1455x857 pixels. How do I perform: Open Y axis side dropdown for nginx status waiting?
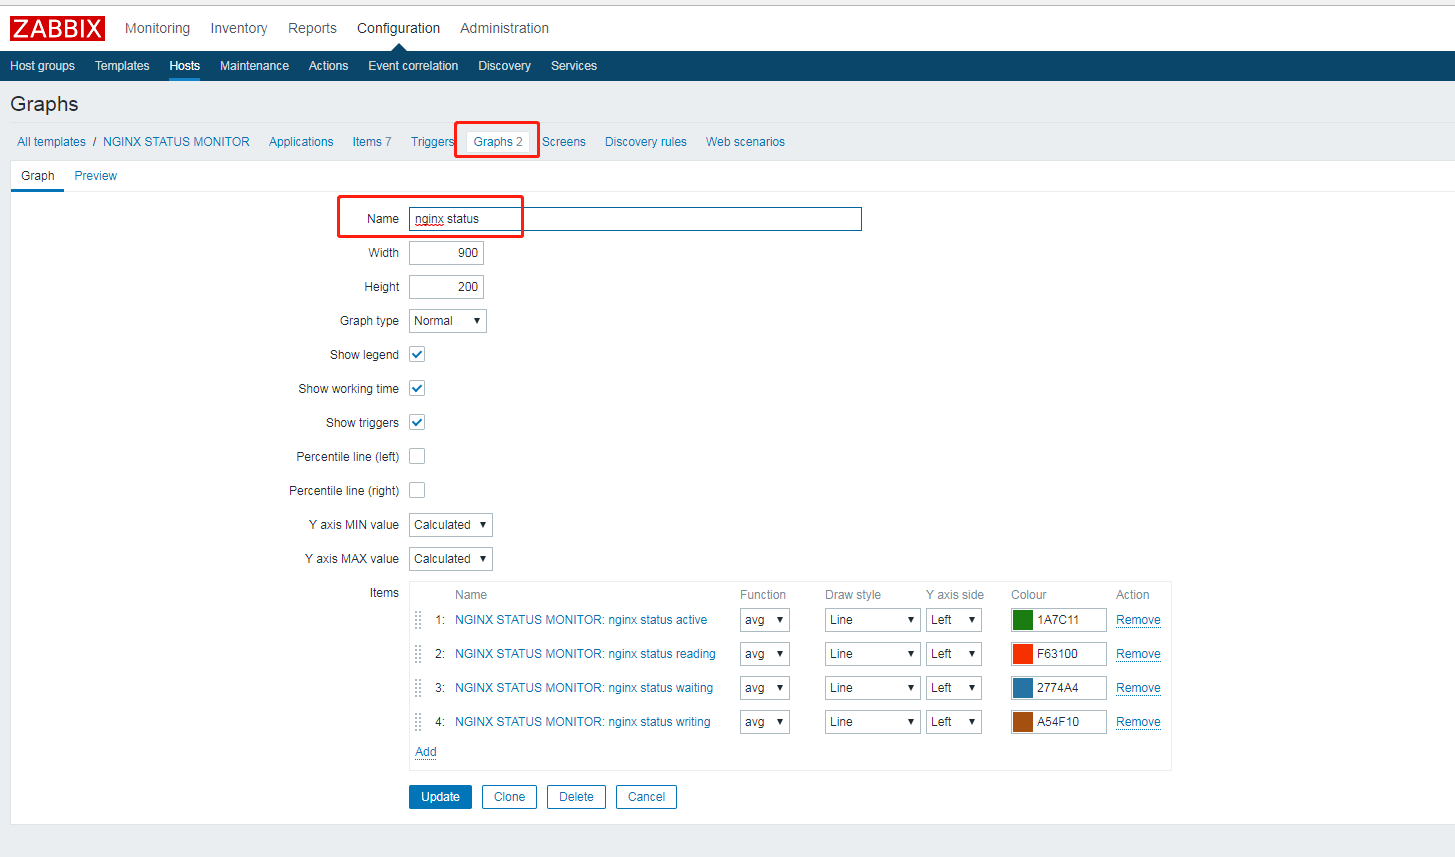(954, 688)
